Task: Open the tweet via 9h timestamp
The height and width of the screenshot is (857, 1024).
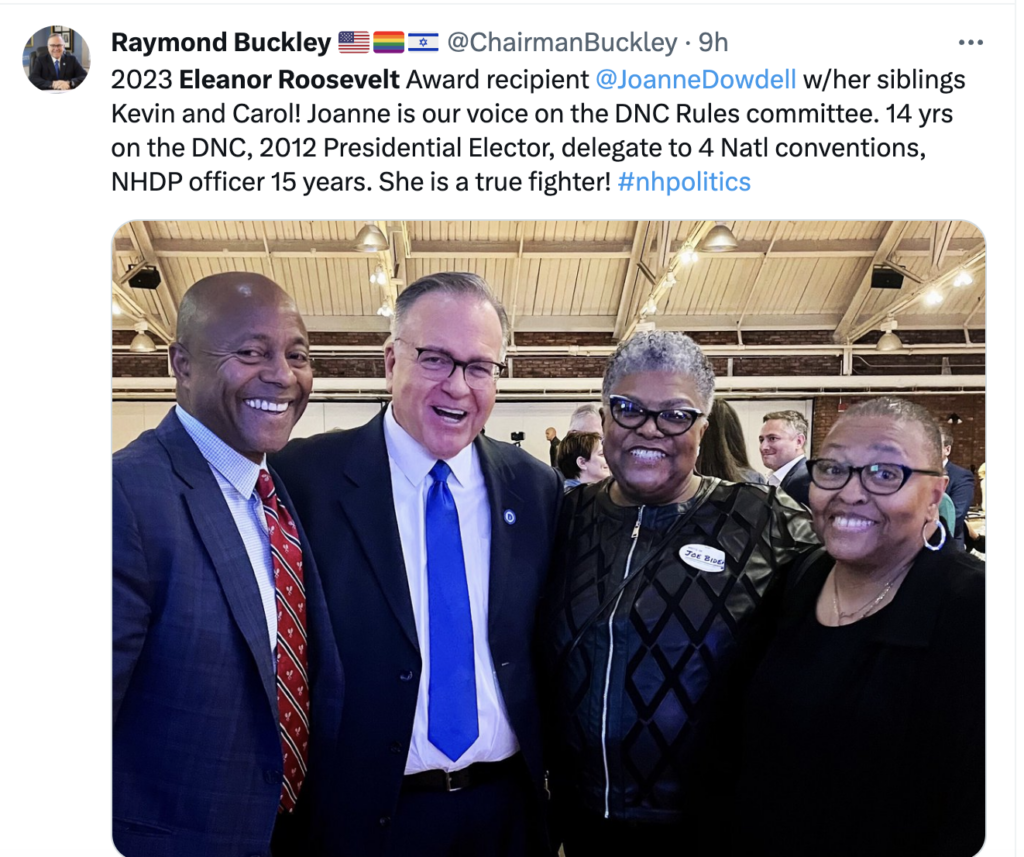Action: pos(713,42)
